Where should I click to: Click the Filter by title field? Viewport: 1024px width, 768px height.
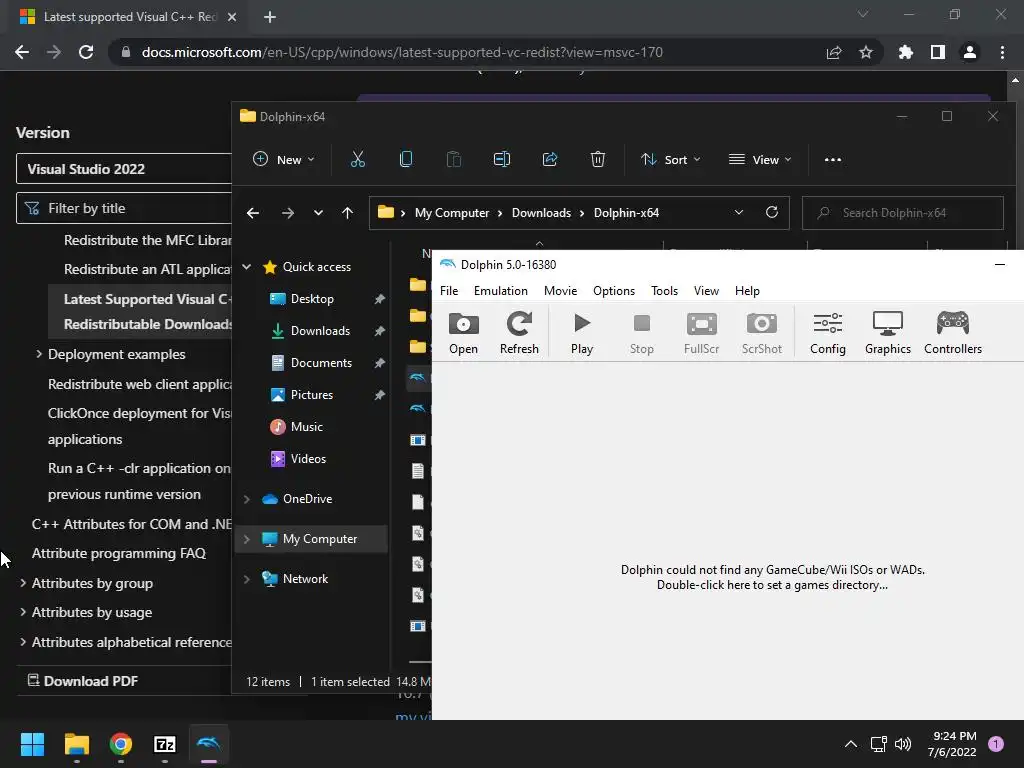124,208
